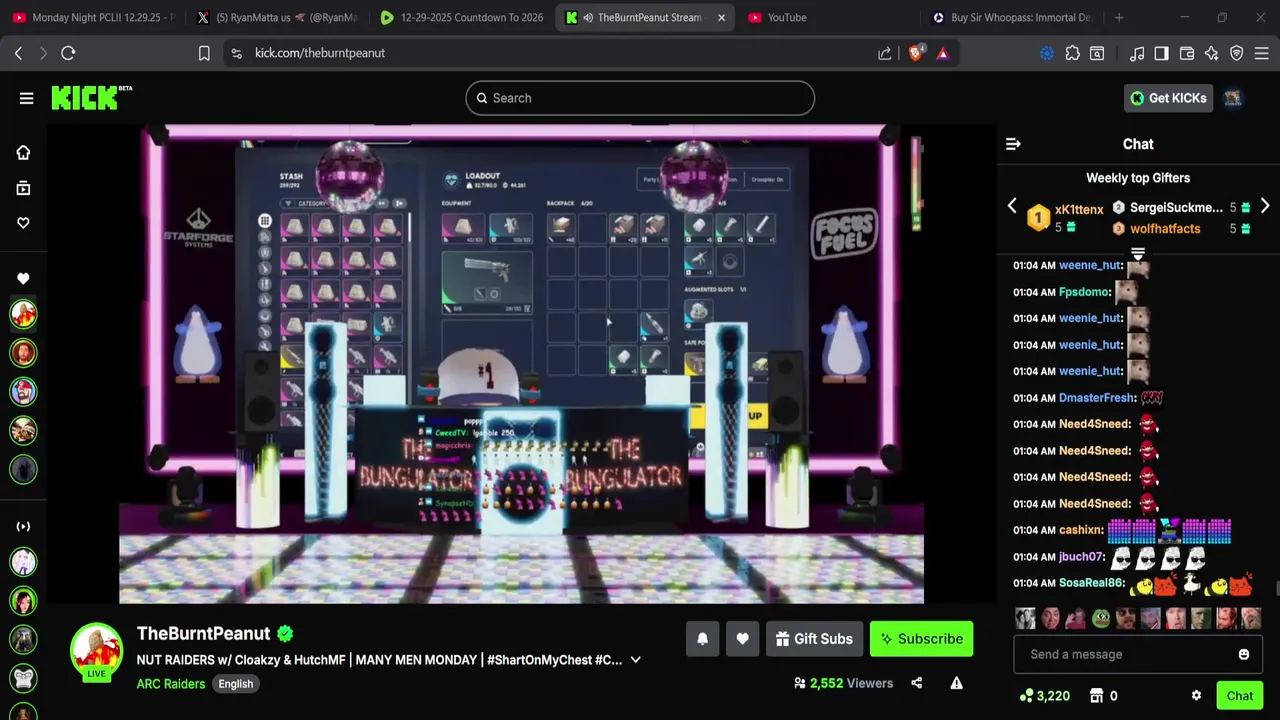Select the Pepe frog quick emote

click(1101, 618)
